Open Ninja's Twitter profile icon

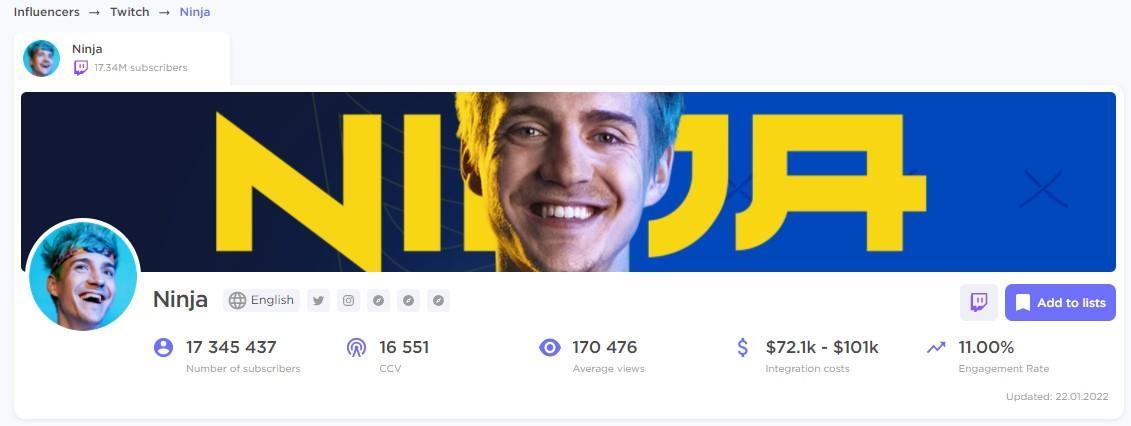[x=318, y=301]
